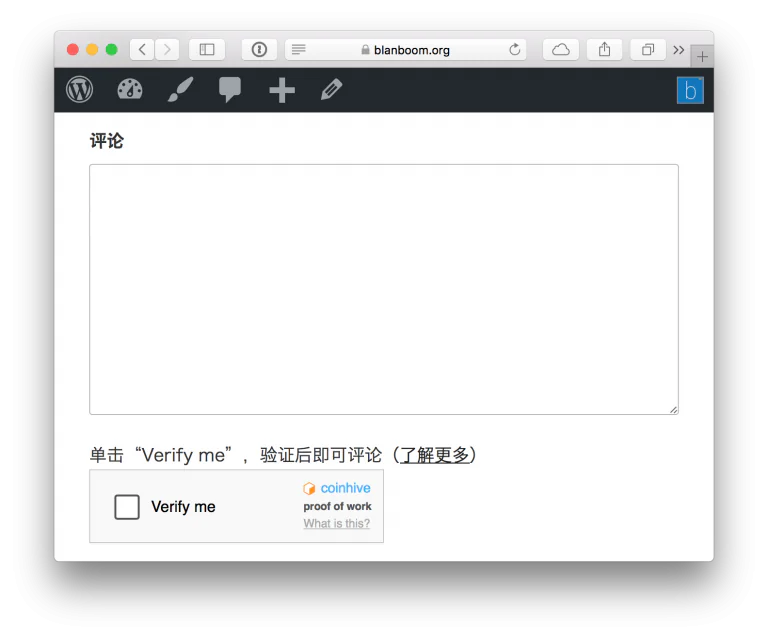Image resolution: width=768 pixels, height=639 pixels.
Task: Click the '评论' heading text
Action: [x=107, y=141]
